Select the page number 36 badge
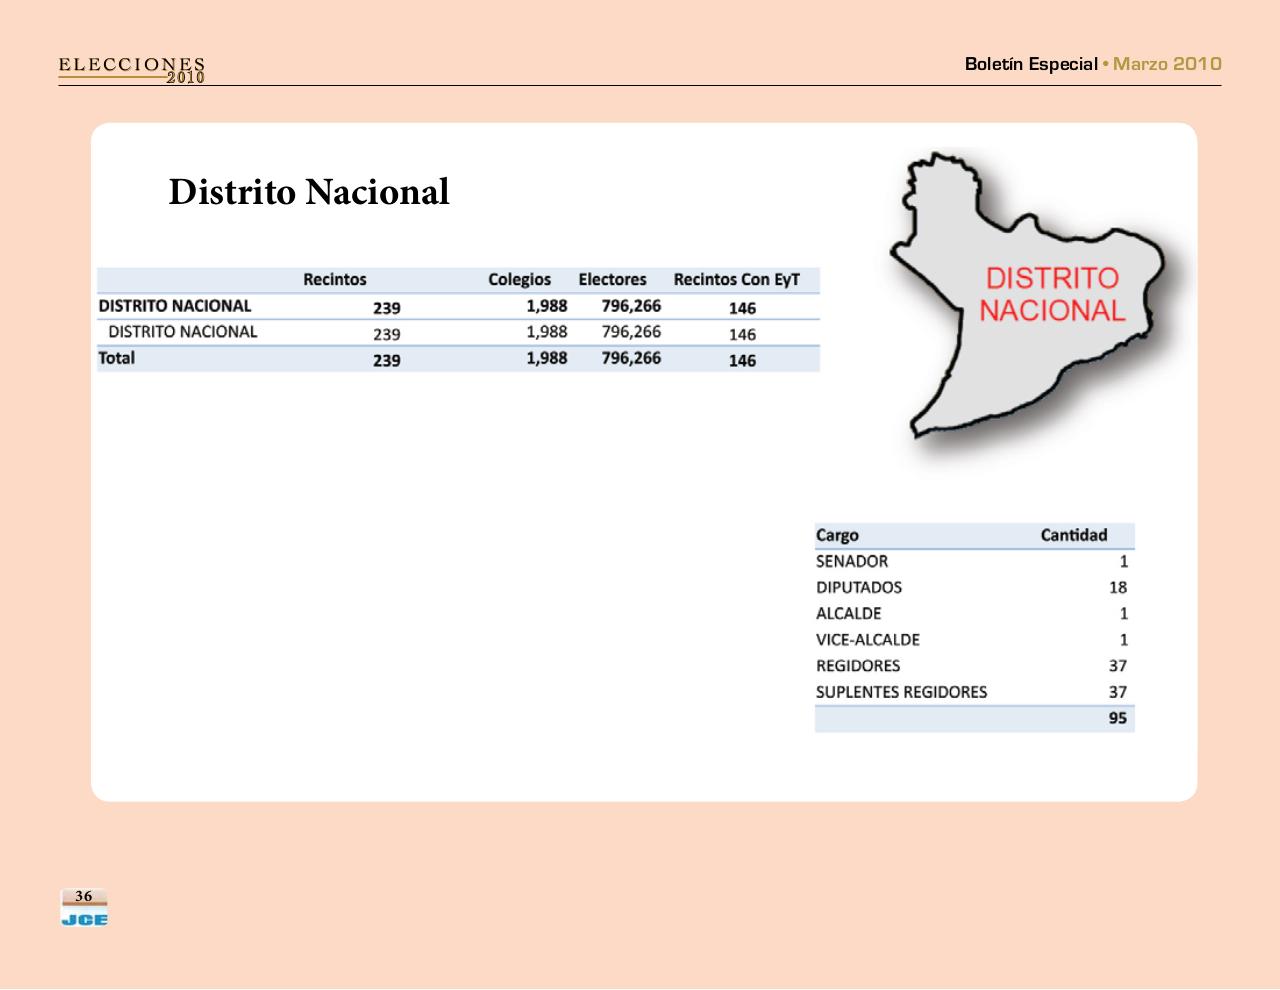Screen dimensions: 1280x990 84,896
